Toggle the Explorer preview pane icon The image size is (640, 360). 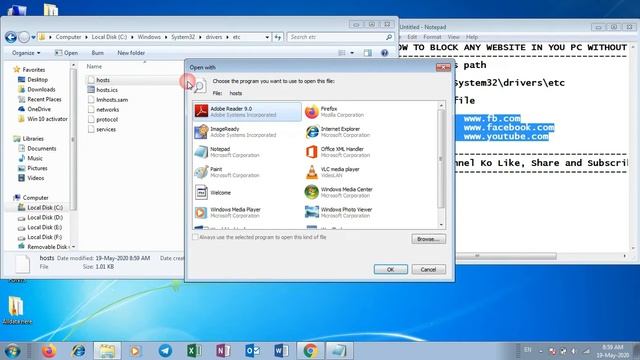(368, 53)
